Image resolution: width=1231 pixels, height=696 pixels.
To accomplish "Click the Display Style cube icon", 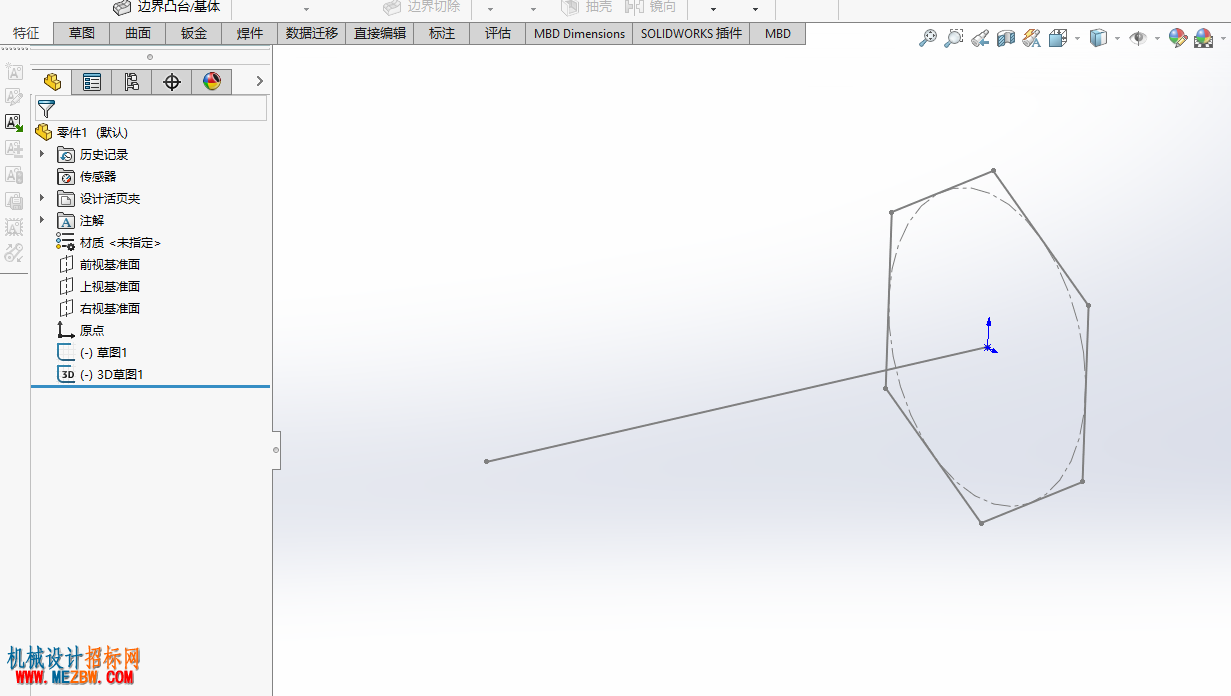I will 1098,38.
